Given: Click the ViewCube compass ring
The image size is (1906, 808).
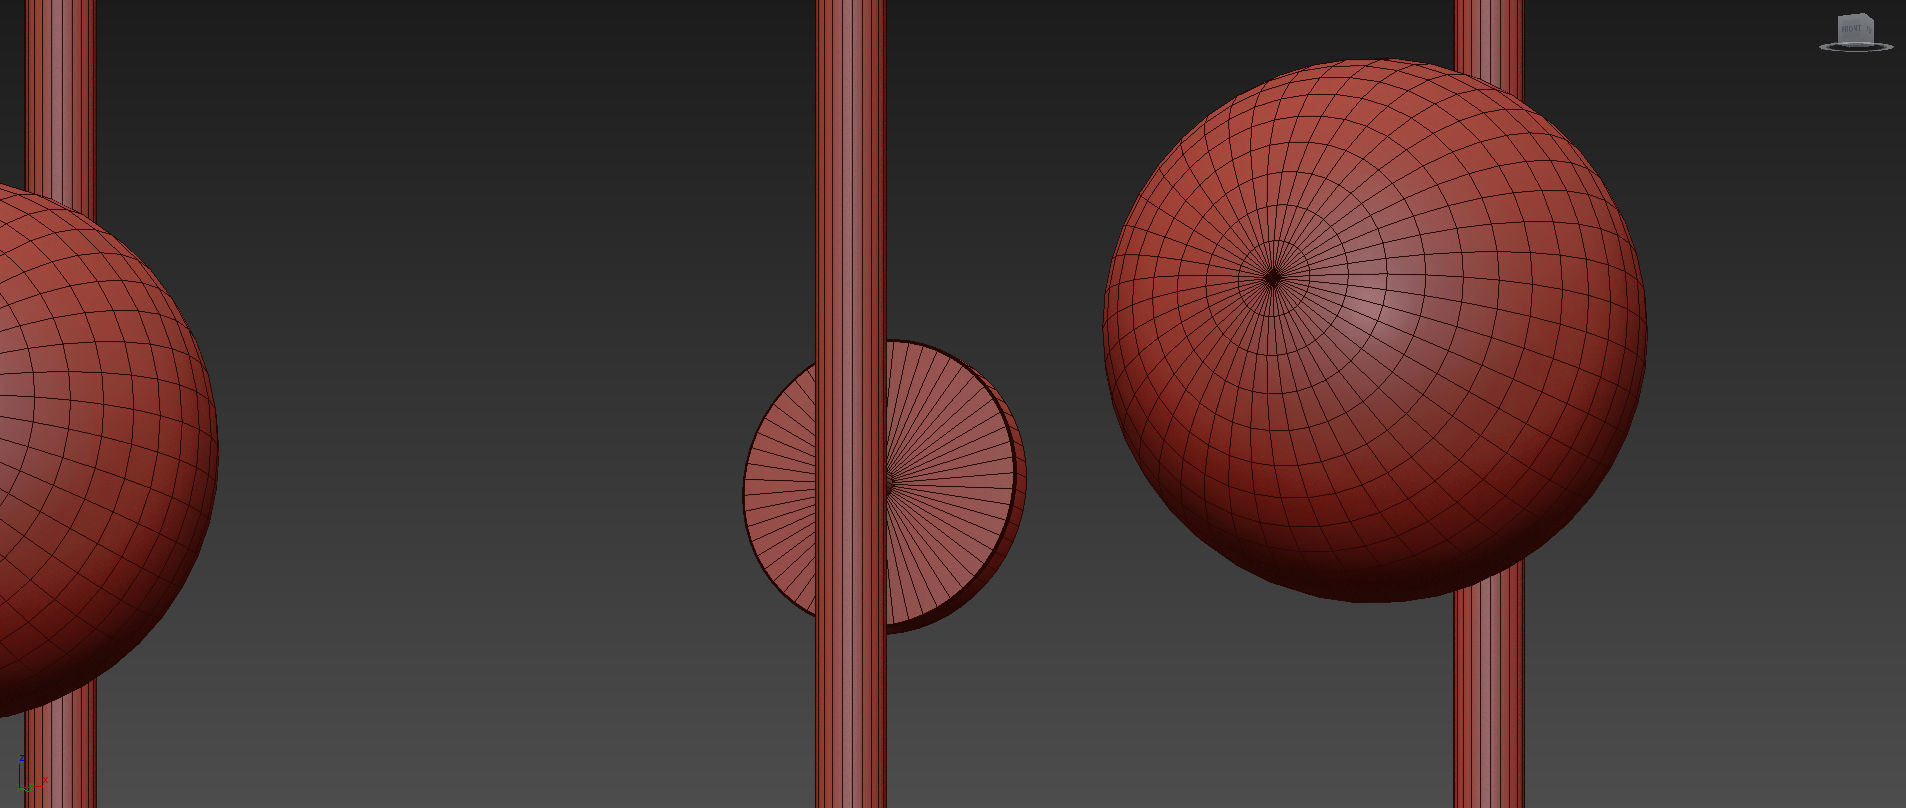Looking at the screenshot, I should 1856,46.
